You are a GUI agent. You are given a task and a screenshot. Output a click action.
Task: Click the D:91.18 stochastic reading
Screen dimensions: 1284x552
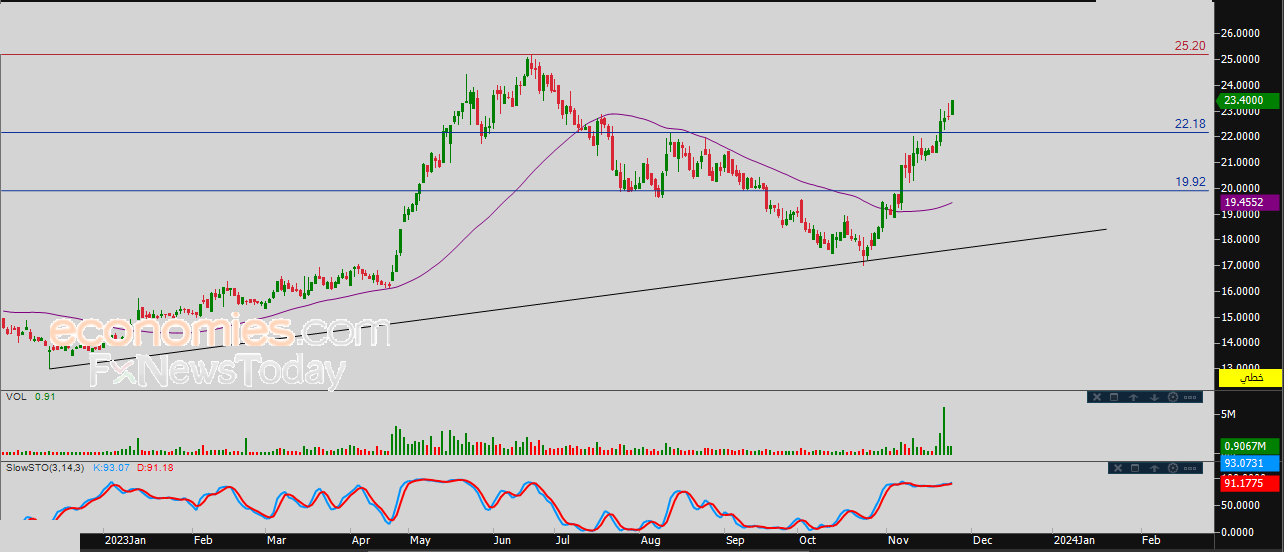153,467
